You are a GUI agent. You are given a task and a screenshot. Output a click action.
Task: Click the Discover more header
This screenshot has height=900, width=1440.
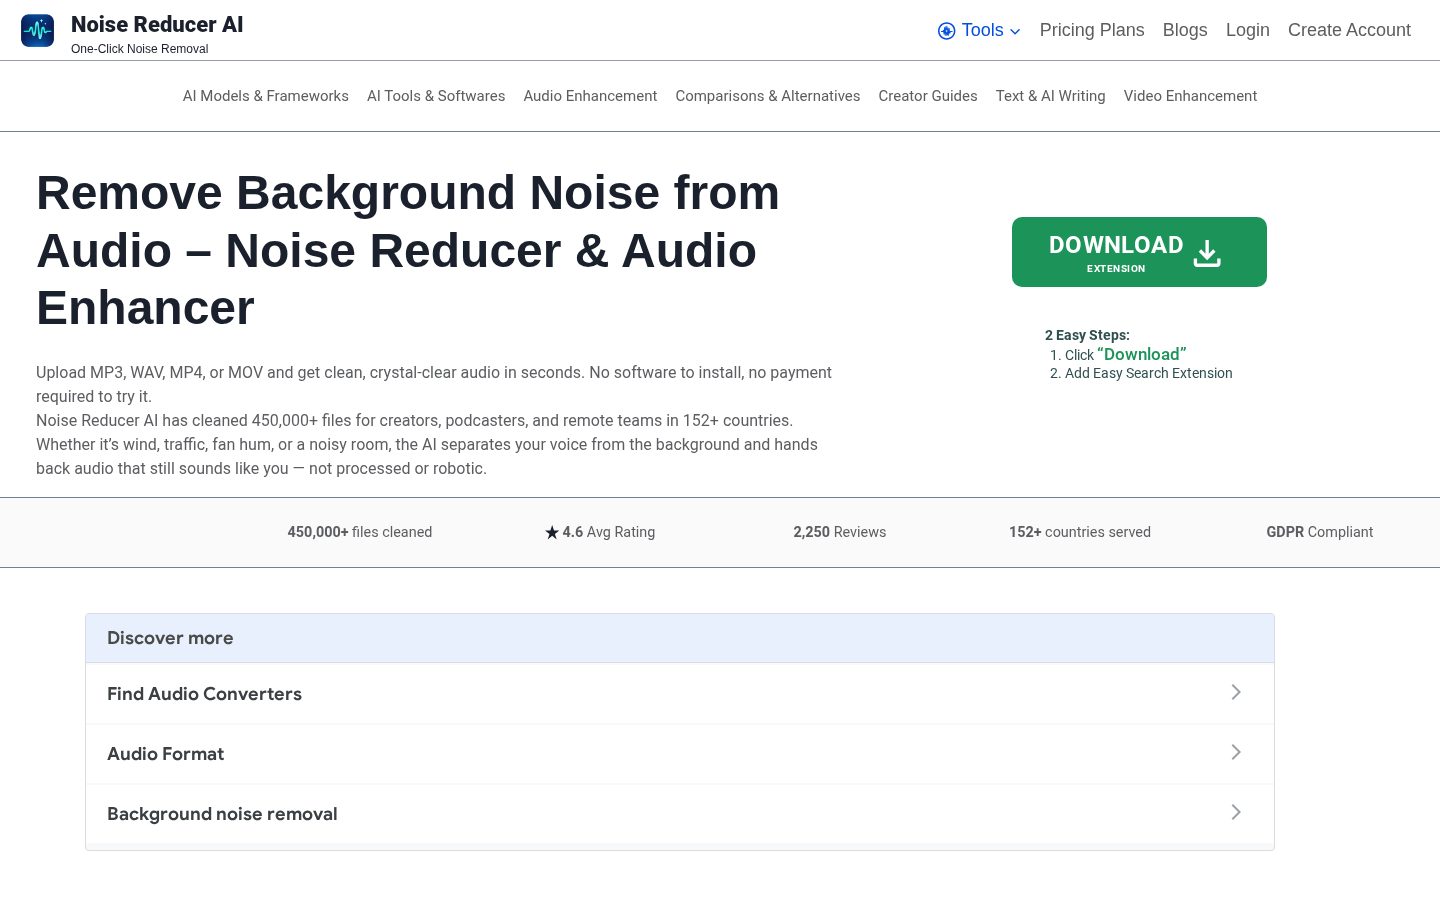680,638
